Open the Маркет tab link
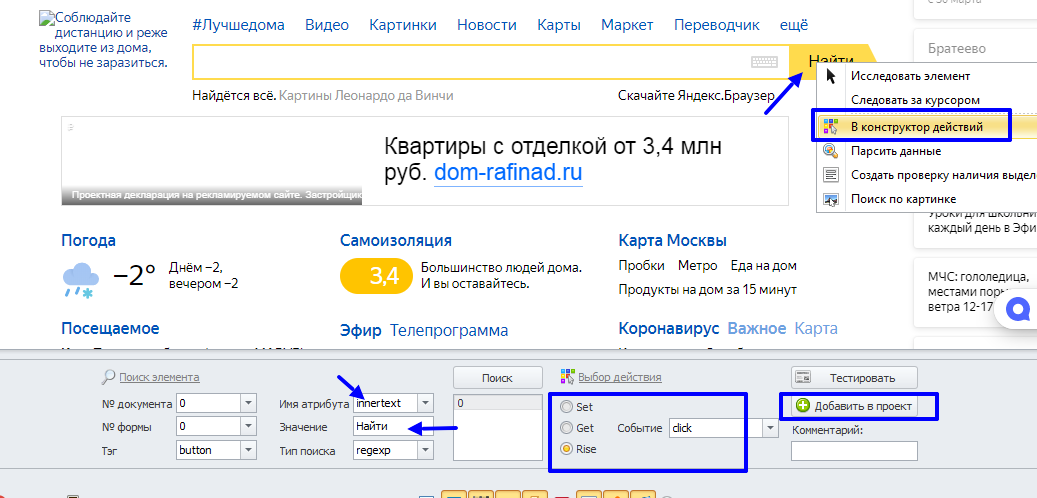1037x498 pixels. click(x=627, y=25)
